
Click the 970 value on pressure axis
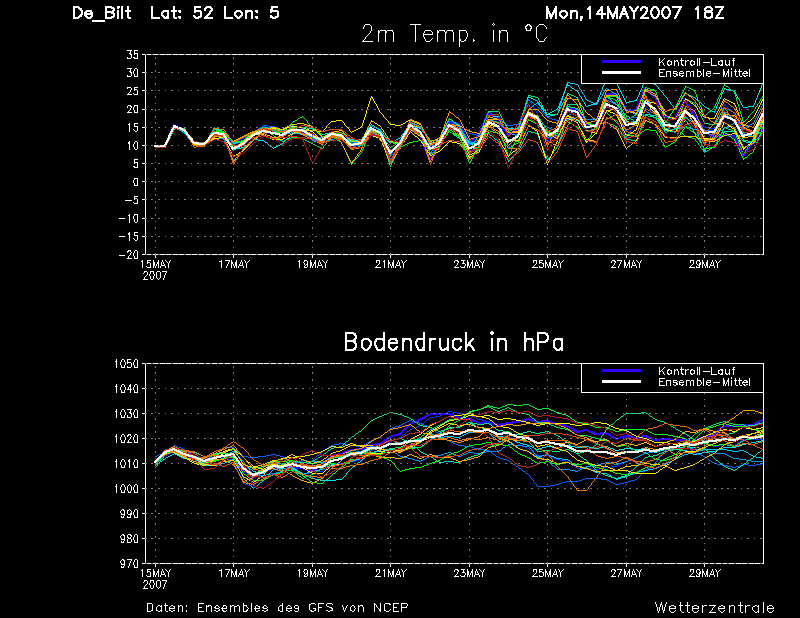tap(129, 563)
